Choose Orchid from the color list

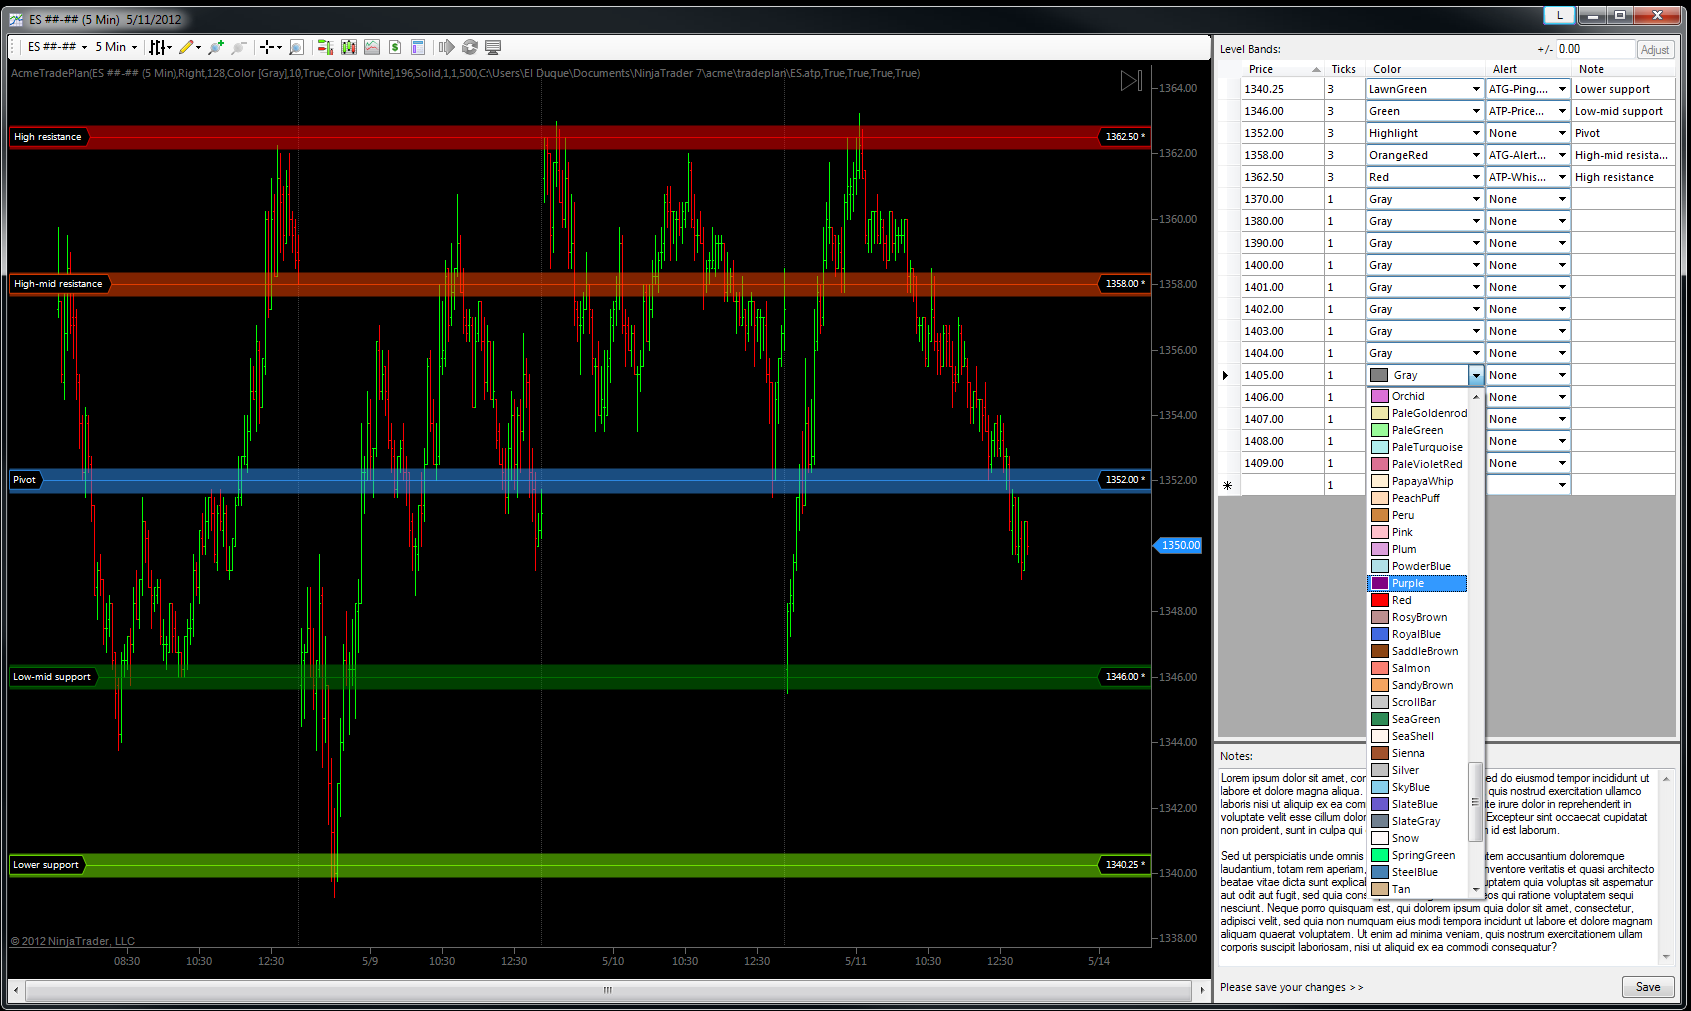(x=1417, y=396)
